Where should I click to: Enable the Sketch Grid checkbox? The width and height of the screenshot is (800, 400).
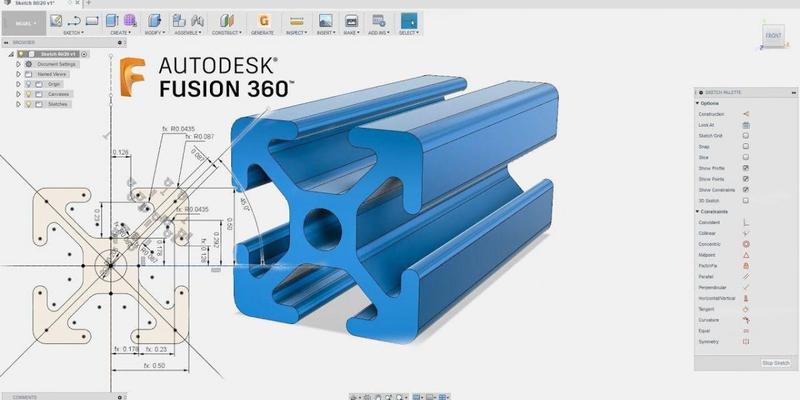pyautogui.click(x=746, y=136)
